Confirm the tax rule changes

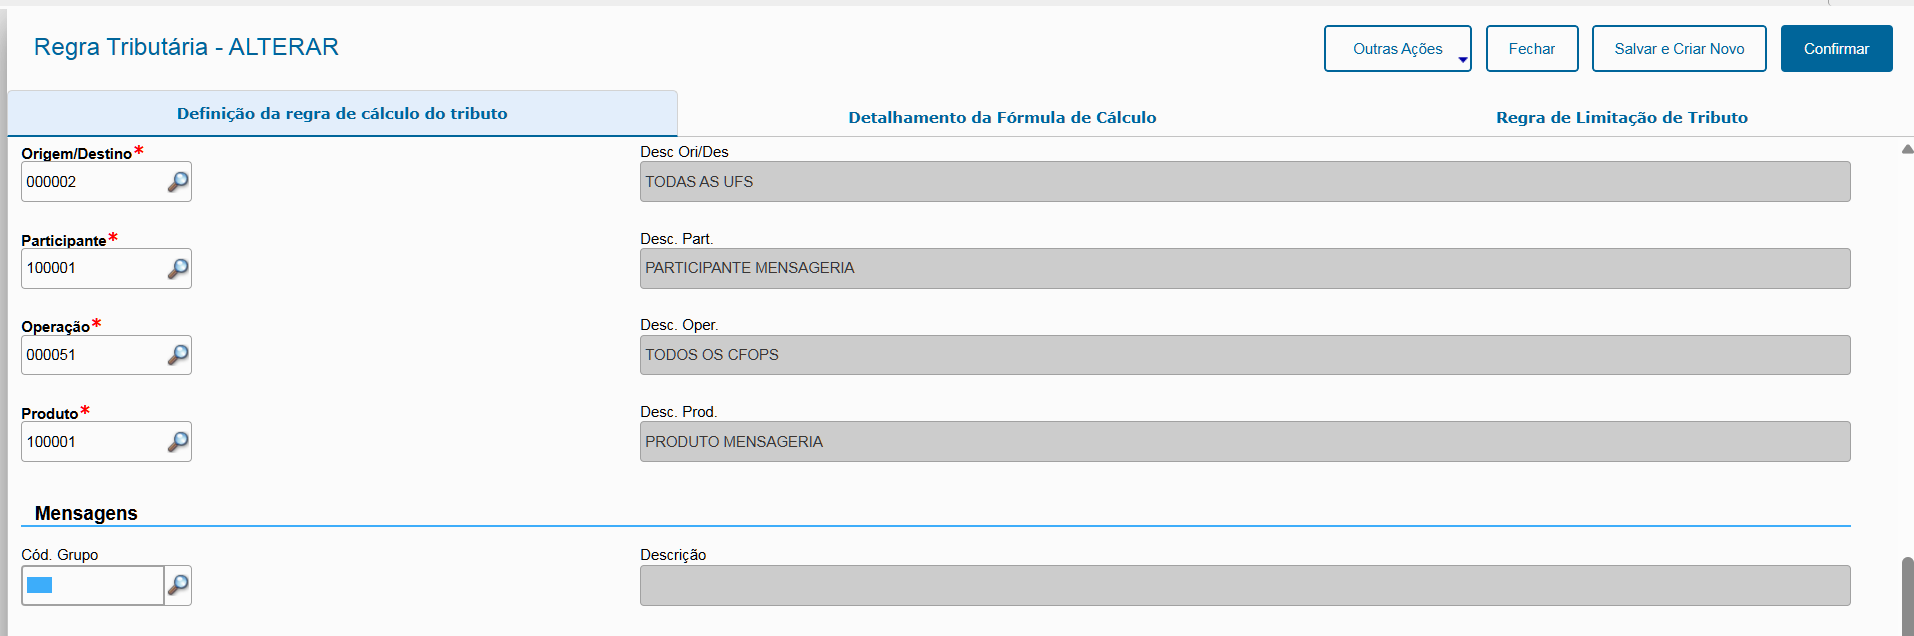pos(1836,49)
